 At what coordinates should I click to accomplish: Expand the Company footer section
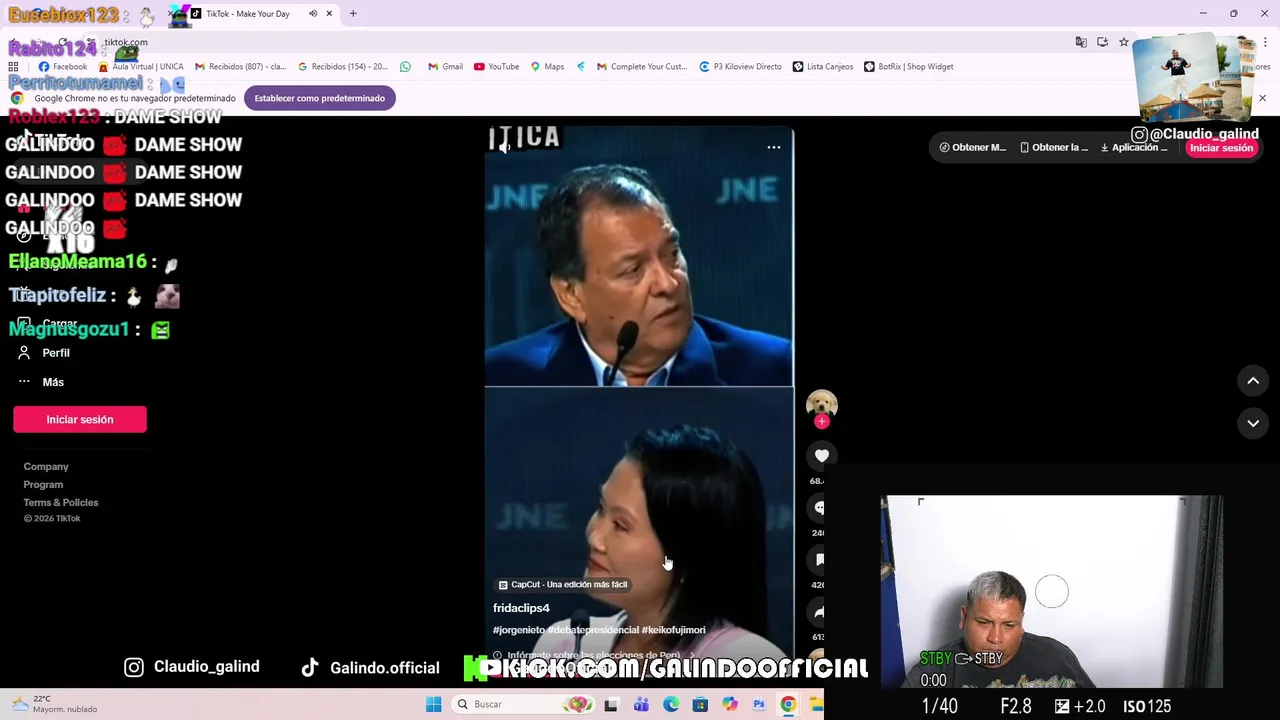coord(46,467)
